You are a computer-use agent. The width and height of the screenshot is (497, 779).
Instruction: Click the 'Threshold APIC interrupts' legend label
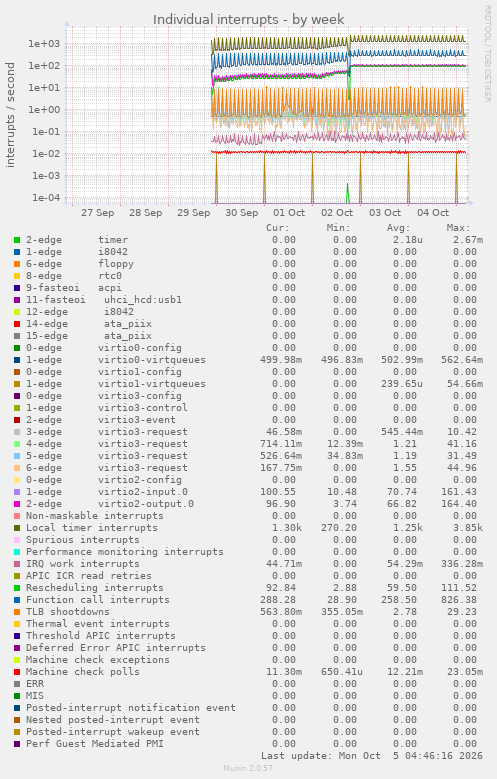click(x=101, y=635)
